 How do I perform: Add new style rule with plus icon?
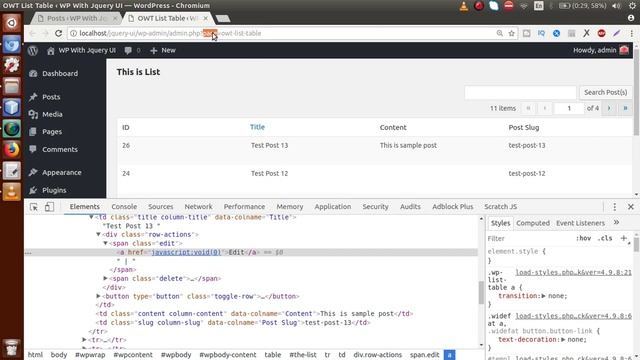tap(623, 238)
